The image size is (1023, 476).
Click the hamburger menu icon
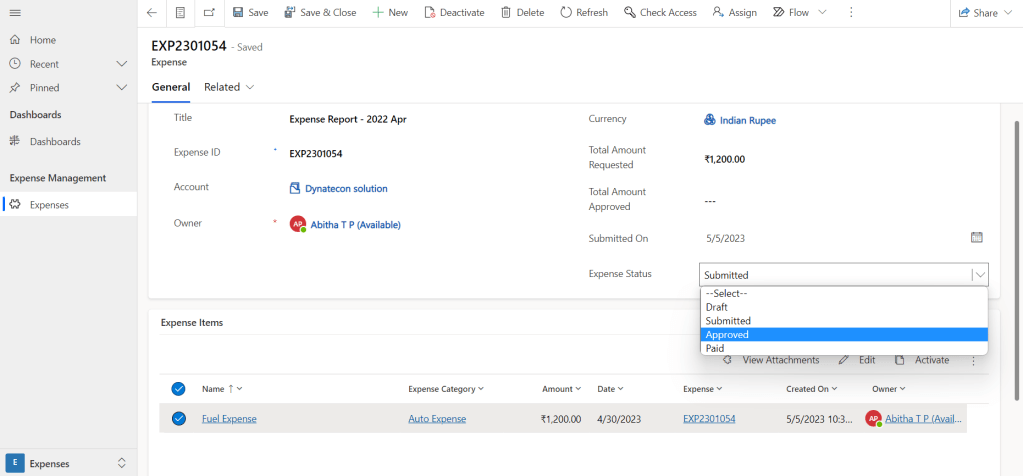pos(15,12)
